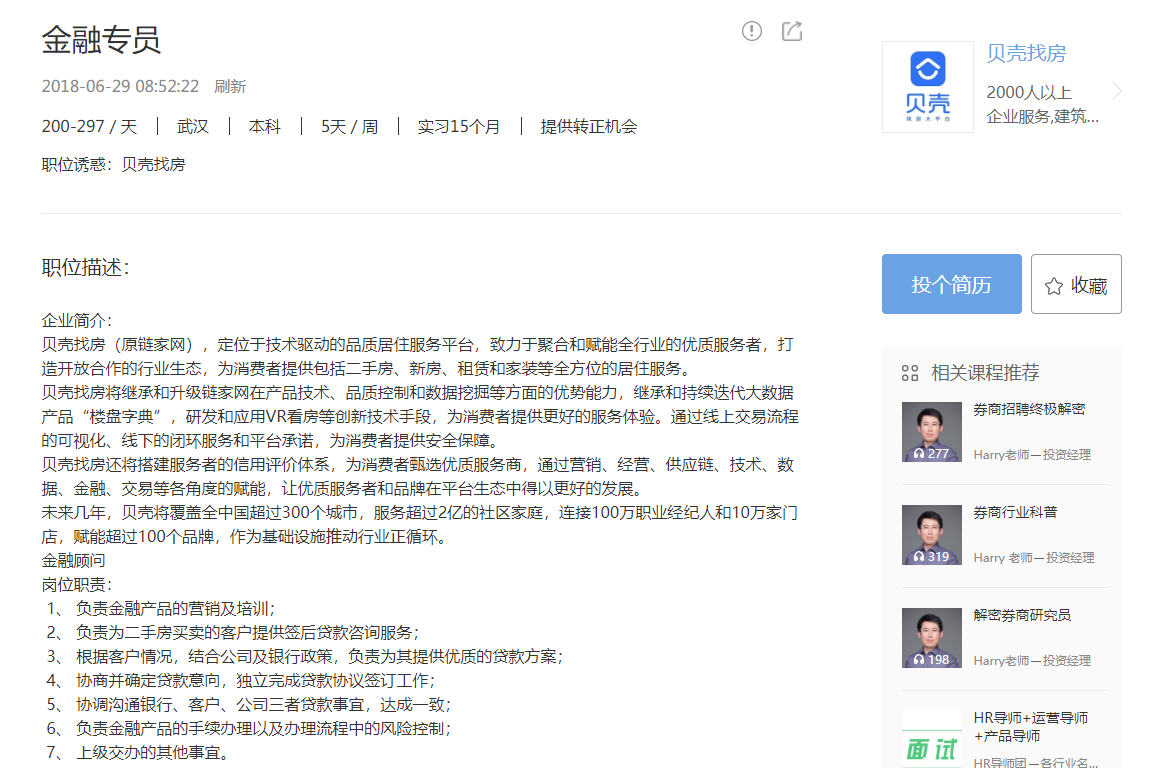Click the grid icon beside 相关课程推荐
This screenshot has height=768, width=1157.
[909, 373]
